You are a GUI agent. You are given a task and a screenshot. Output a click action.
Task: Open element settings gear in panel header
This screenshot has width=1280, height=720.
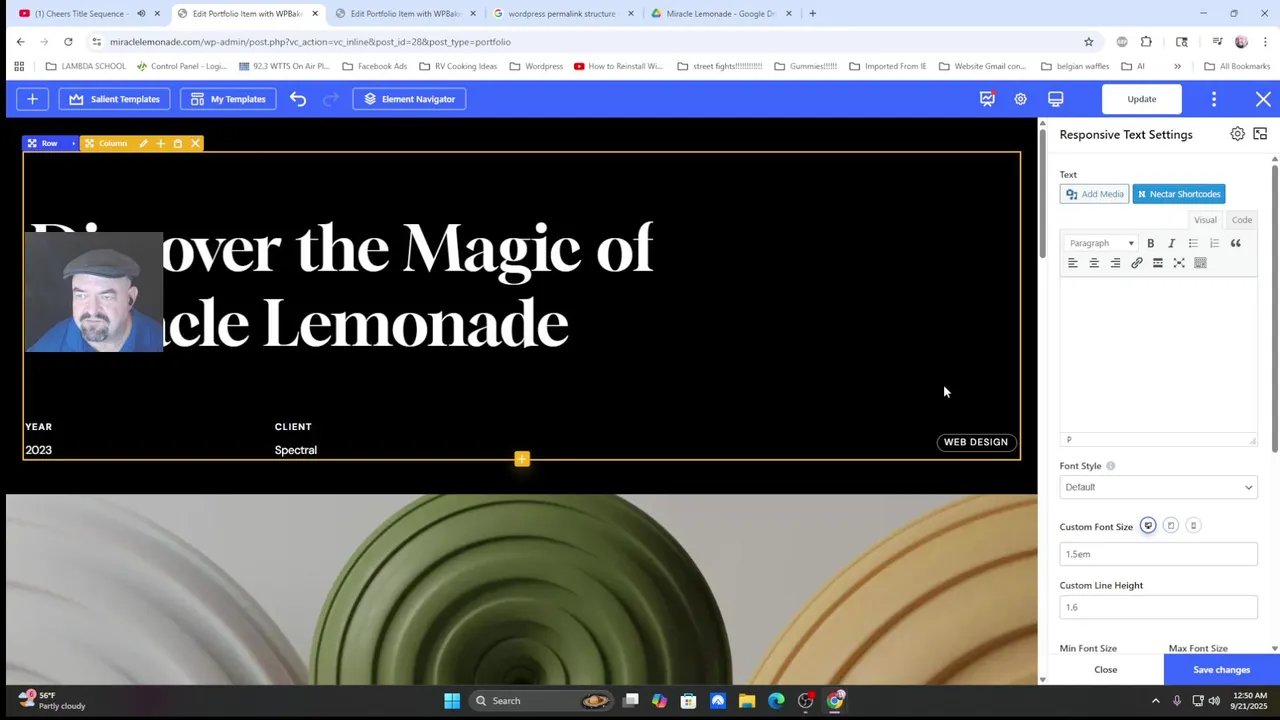point(1237,134)
